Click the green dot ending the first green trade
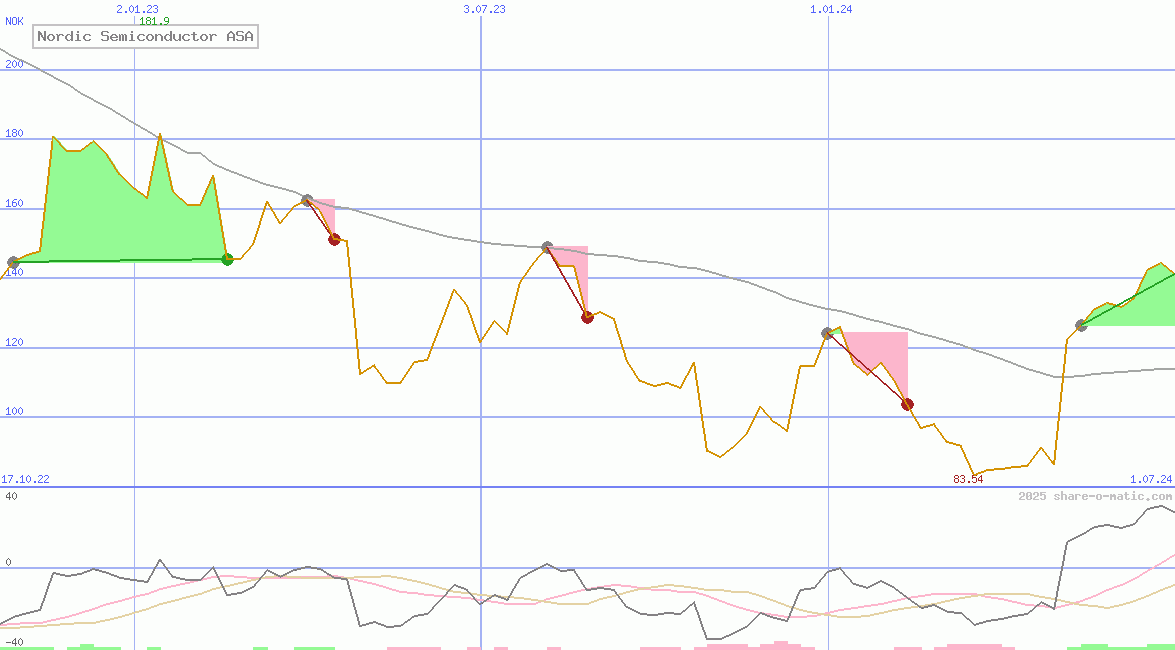The width and height of the screenshot is (1175, 650). [227, 259]
